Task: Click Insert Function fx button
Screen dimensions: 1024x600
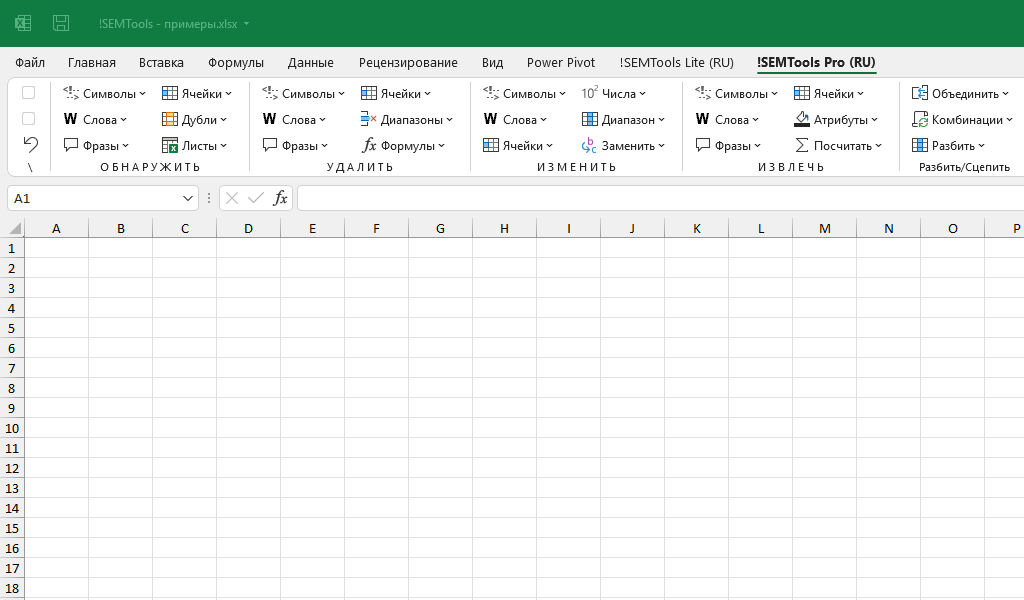Action: (x=280, y=198)
